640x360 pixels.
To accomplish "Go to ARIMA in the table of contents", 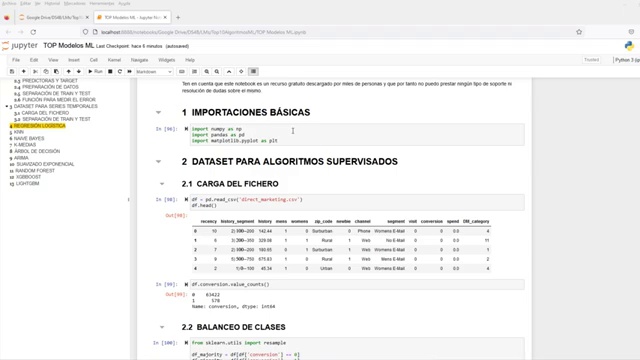I will pyautogui.click(x=21, y=158).
